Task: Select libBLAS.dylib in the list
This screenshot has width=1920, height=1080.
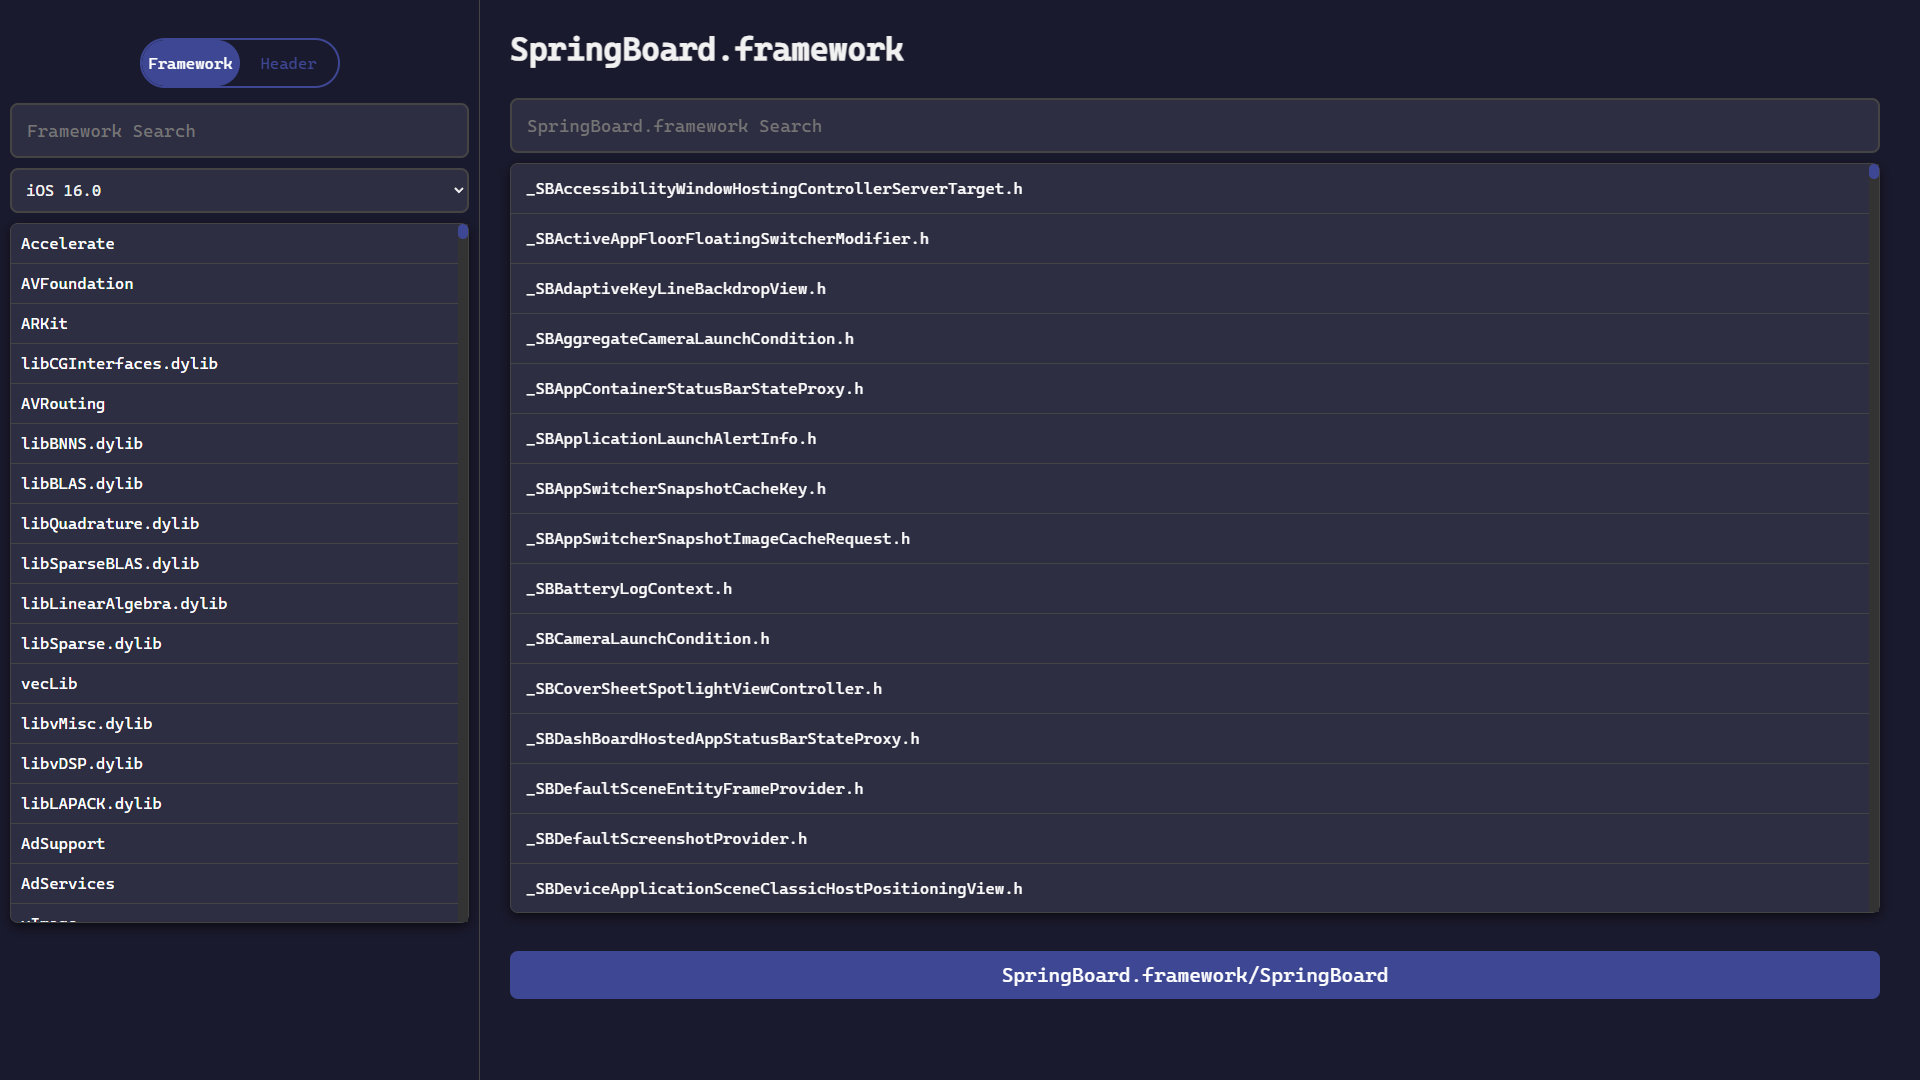Action: (x=234, y=484)
